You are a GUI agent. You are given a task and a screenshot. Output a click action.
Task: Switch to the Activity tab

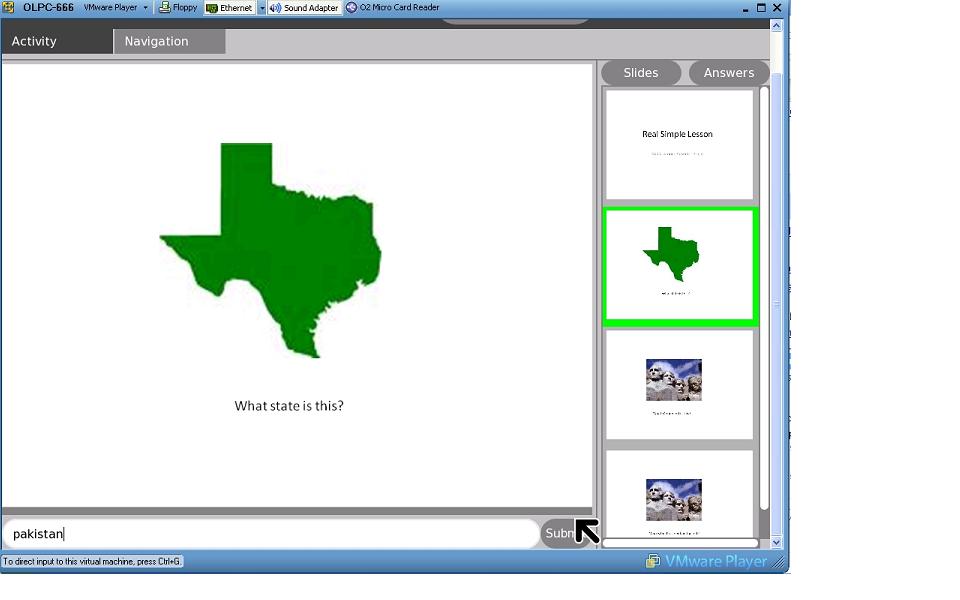[57, 41]
